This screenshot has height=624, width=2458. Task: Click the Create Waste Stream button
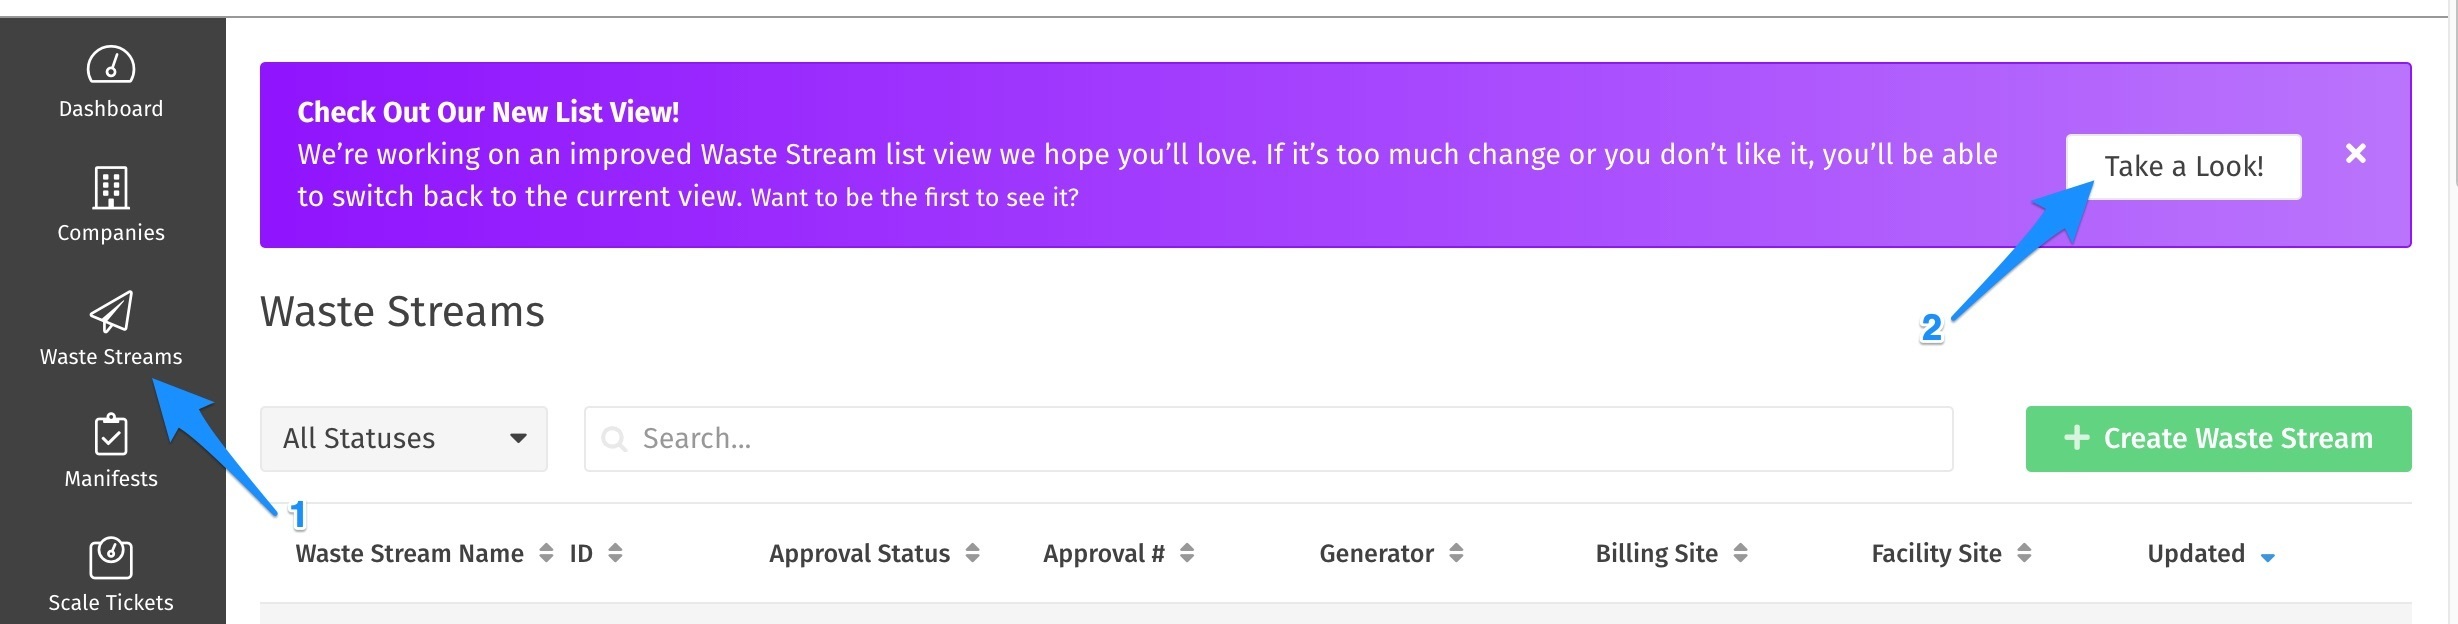pyautogui.click(x=2219, y=439)
